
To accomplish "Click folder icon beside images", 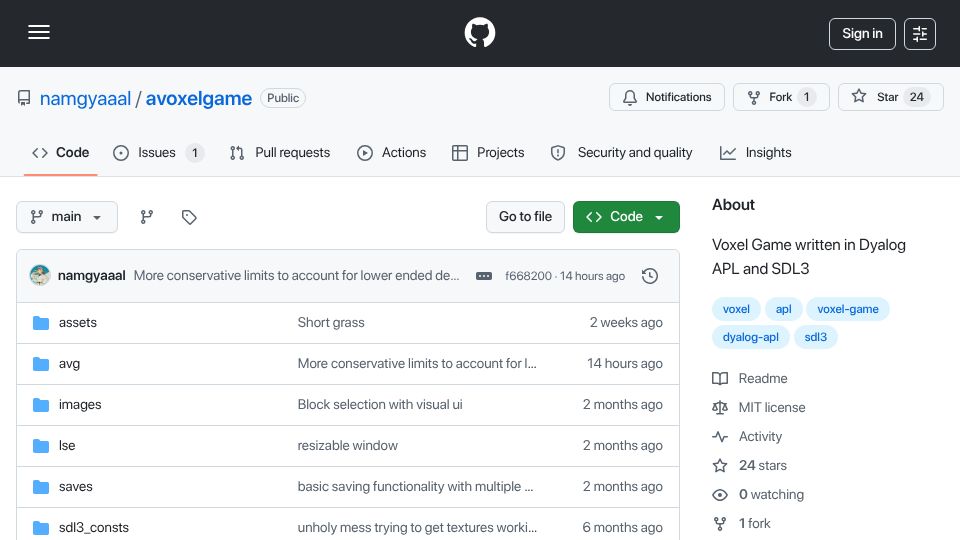I will pos(41,405).
